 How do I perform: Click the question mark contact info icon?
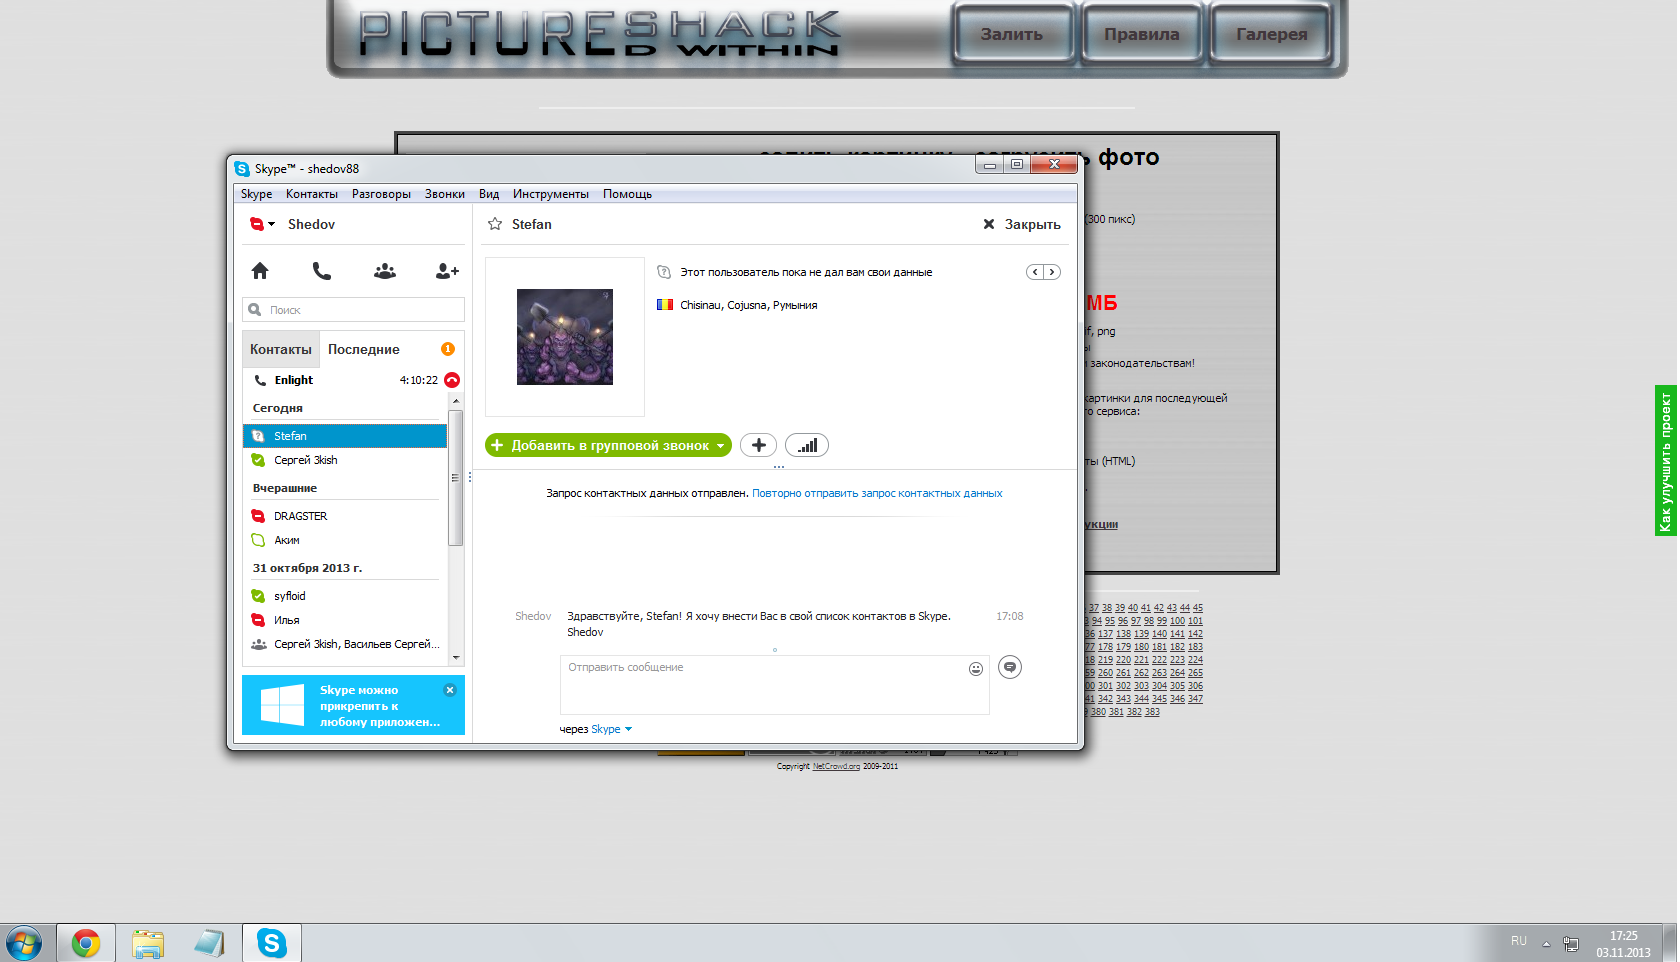(x=664, y=272)
